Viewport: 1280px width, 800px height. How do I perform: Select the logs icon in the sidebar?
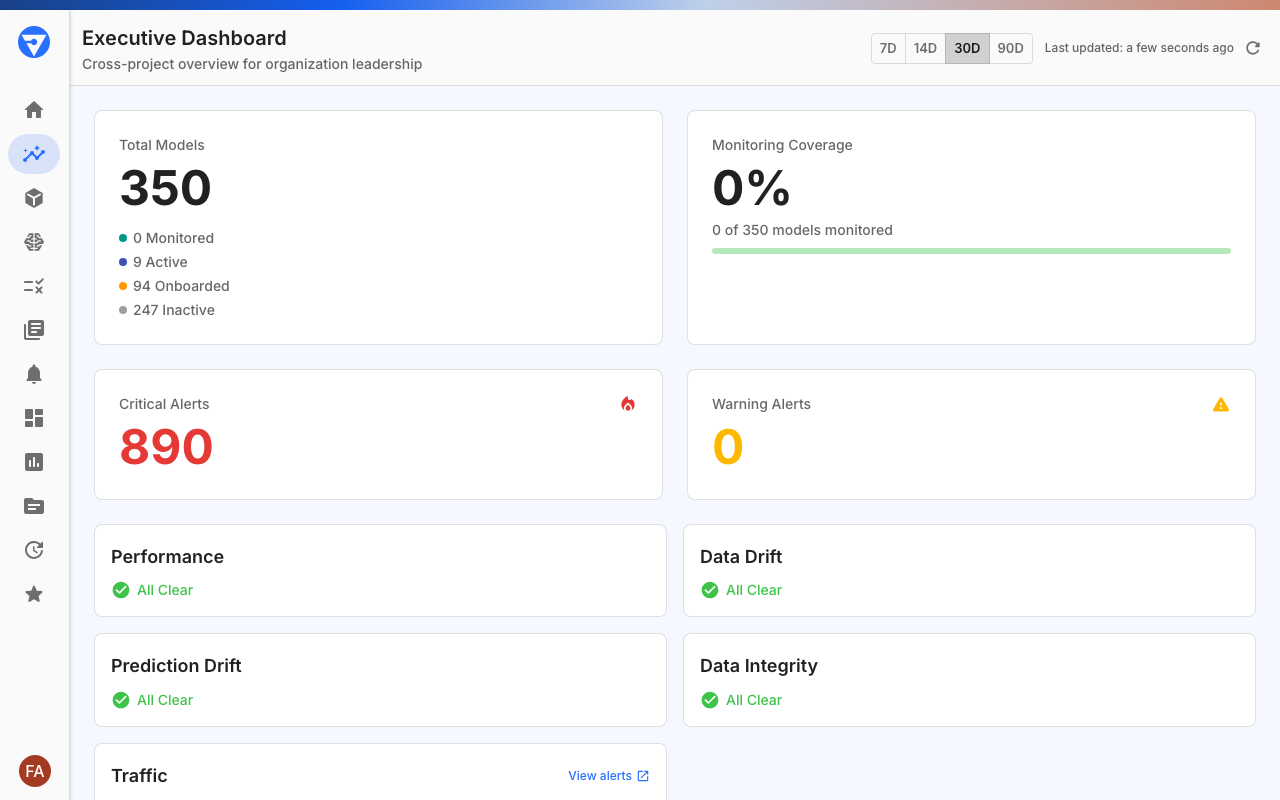point(34,330)
